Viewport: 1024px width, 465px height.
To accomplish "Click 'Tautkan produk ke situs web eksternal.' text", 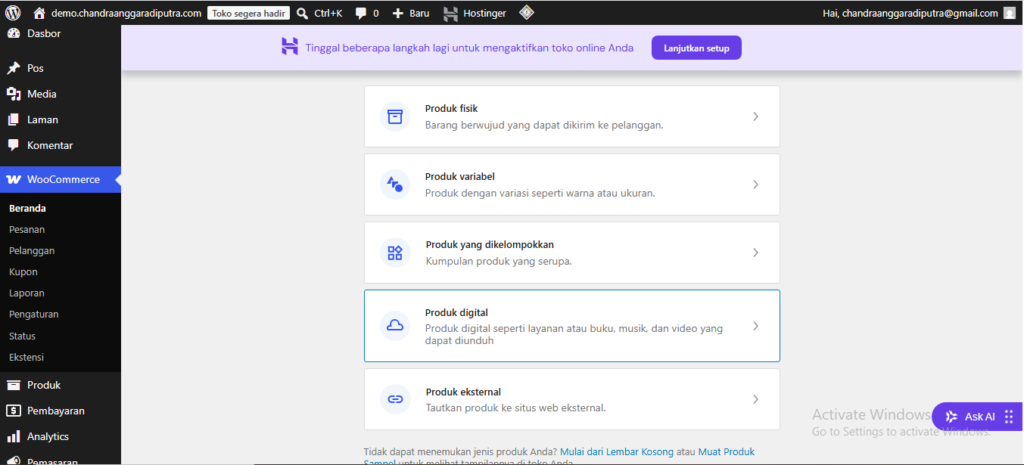I will click(x=516, y=408).
